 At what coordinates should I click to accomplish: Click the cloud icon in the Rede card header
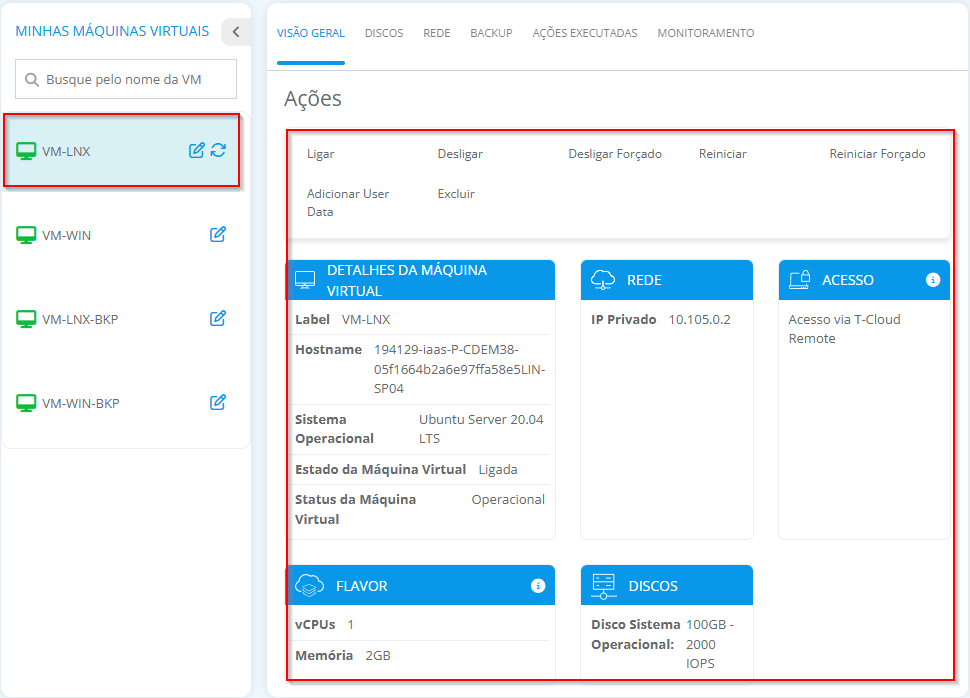(603, 280)
